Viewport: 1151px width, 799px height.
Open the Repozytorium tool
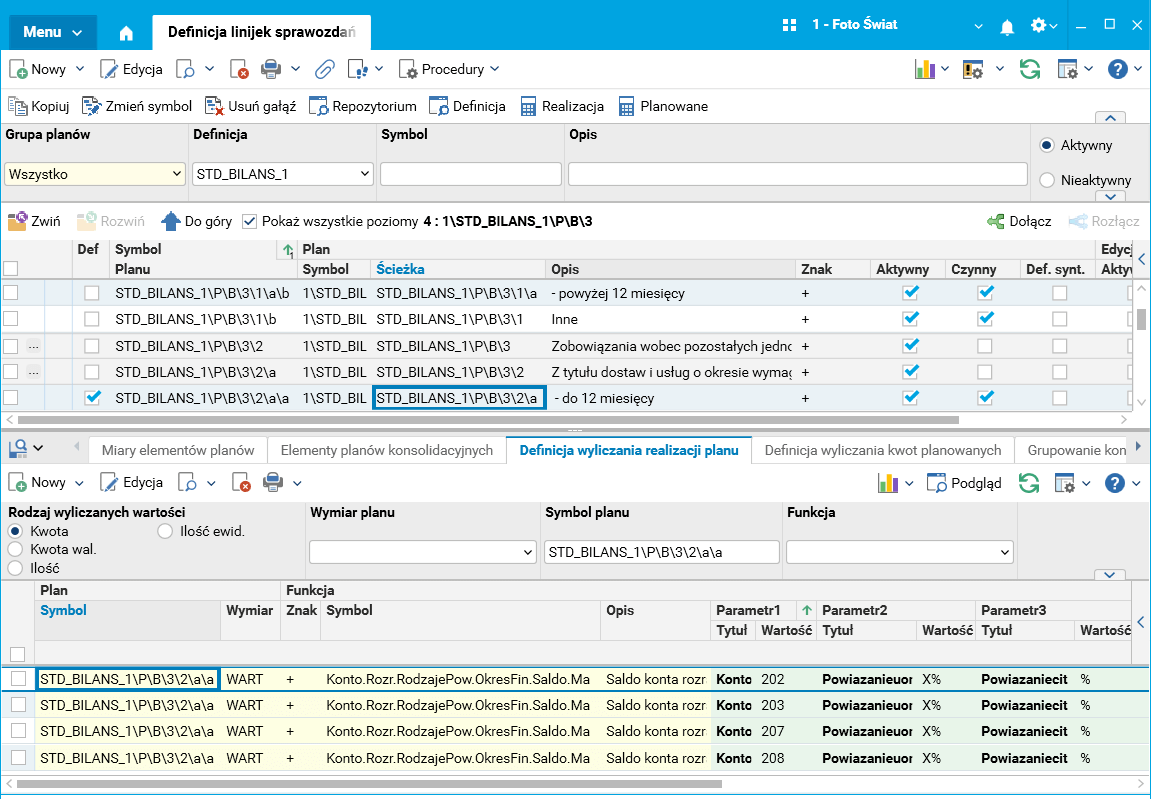[362, 106]
